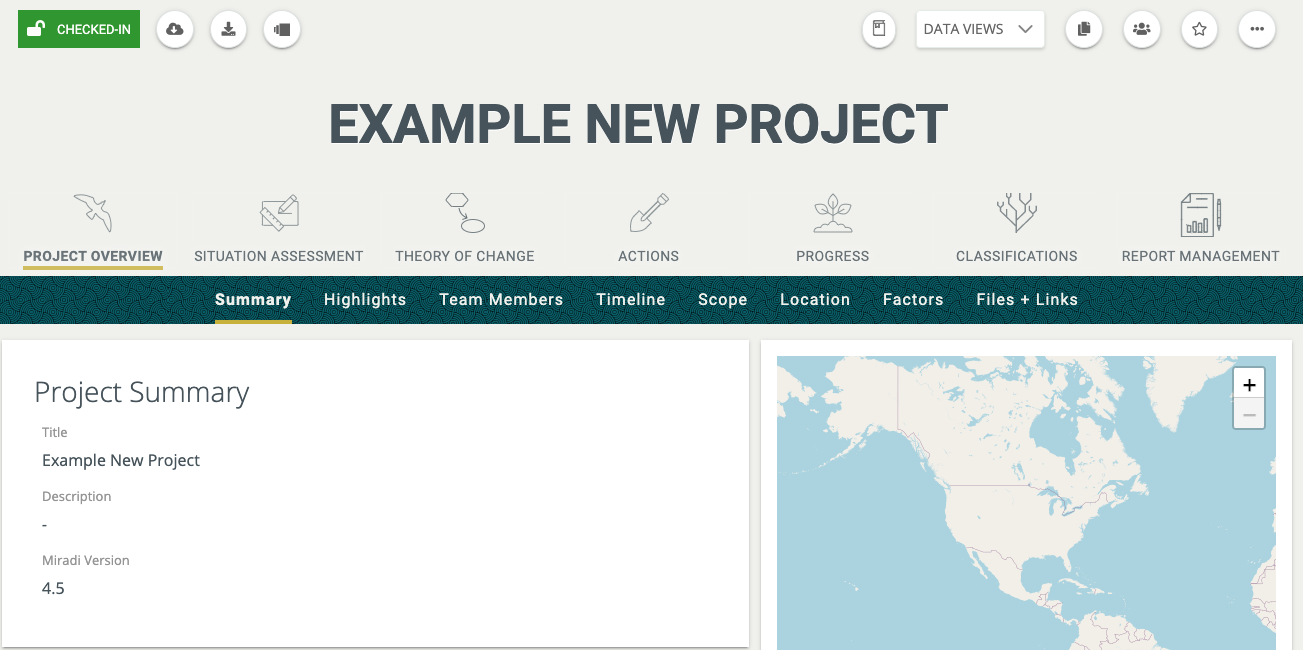The width and height of the screenshot is (1303, 650).
Task: Expand the Data Views dropdown
Action: [979, 30]
